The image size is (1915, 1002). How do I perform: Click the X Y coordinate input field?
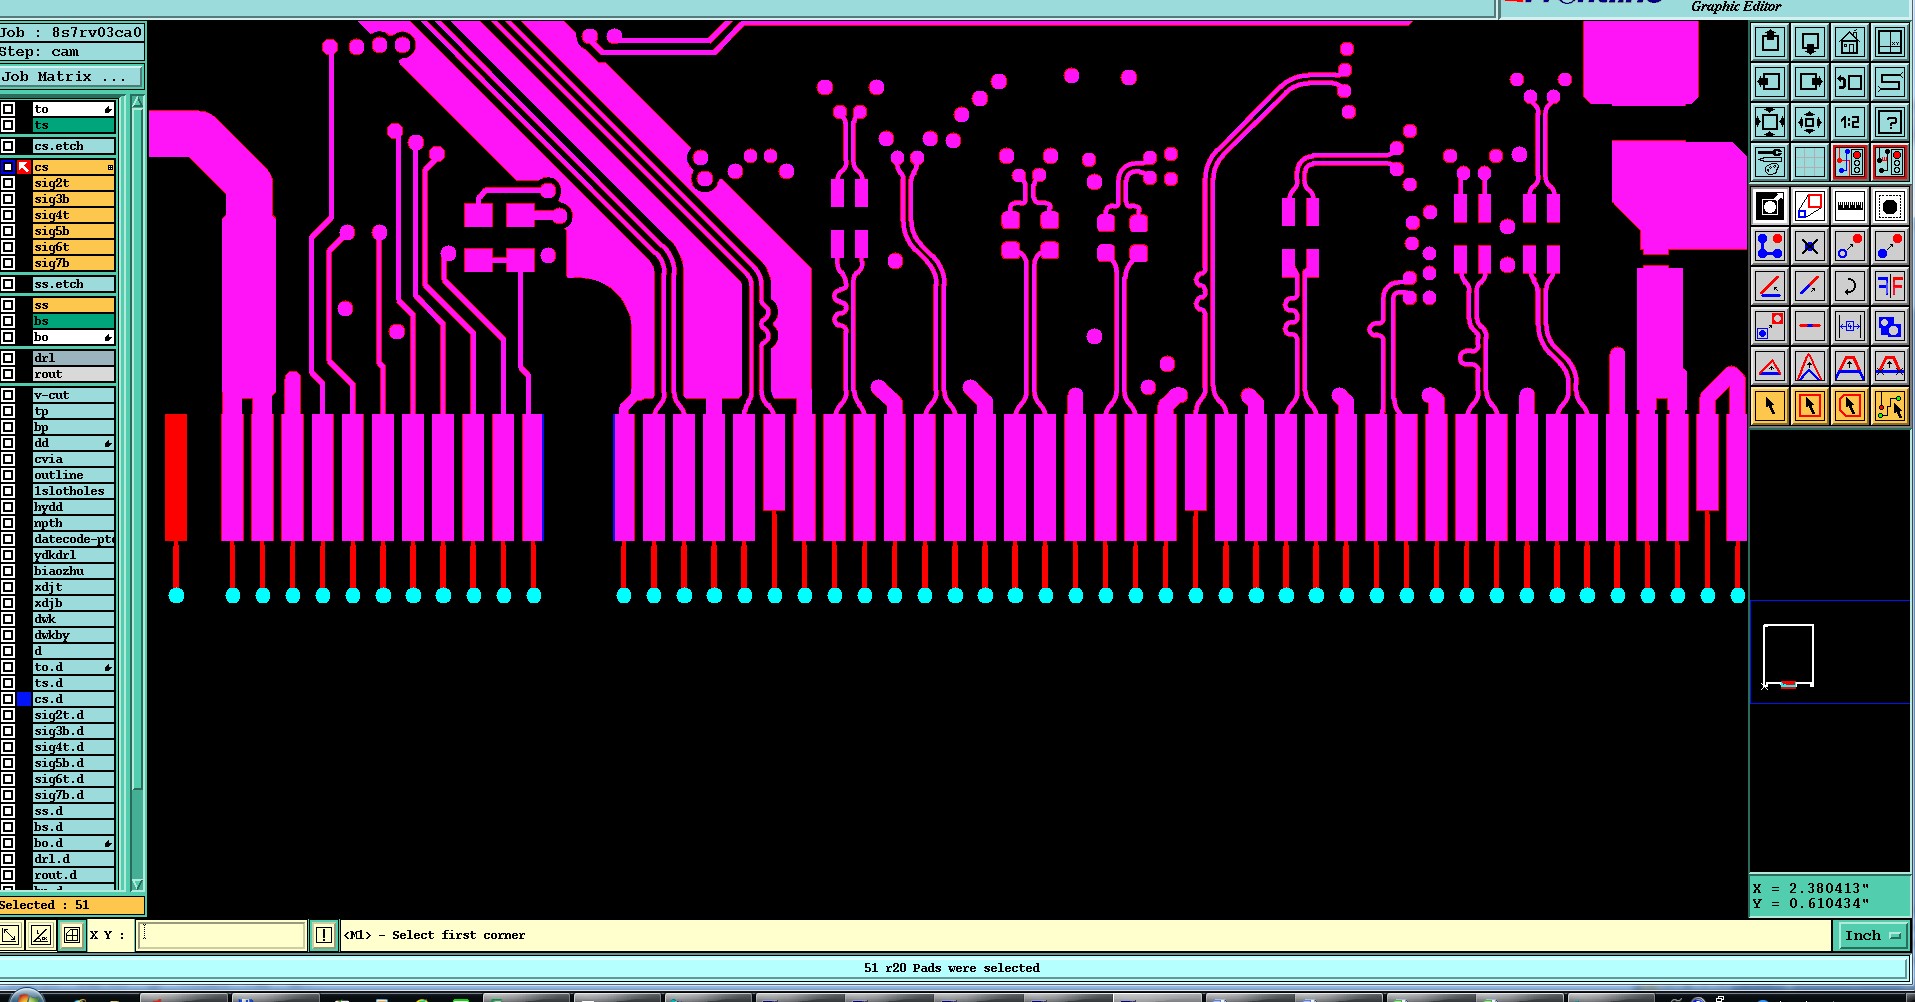tap(221, 935)
